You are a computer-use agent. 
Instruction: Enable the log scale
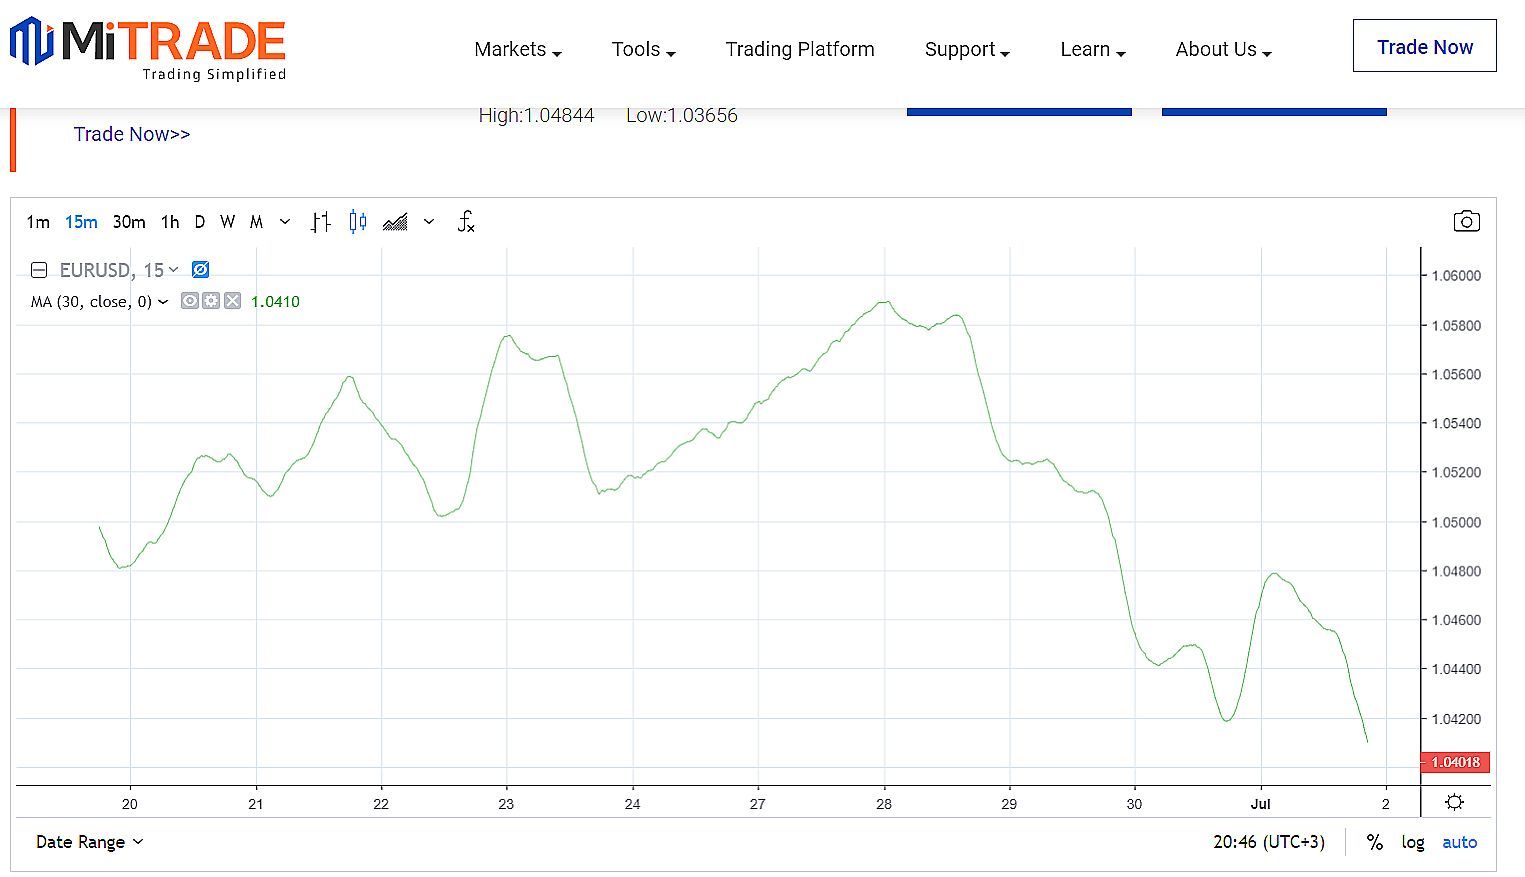point(1412,842)
